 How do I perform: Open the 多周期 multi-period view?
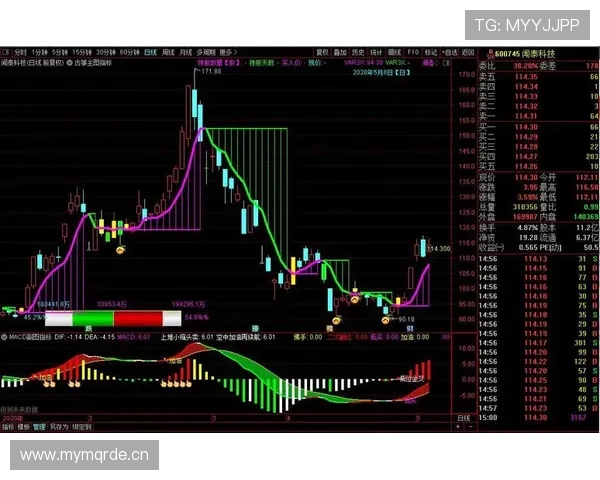point(206,52)
